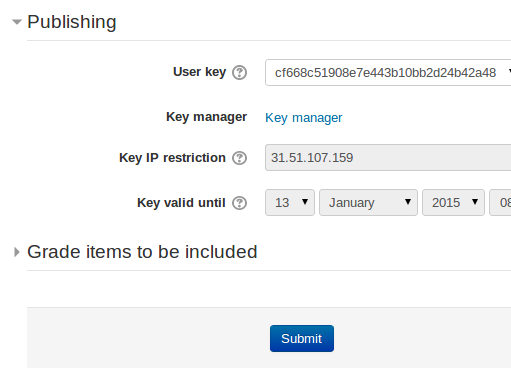Click the Key IP restriction label
Image resolution: width=511 pixels, height=368 pixels.
pos(172,158)
